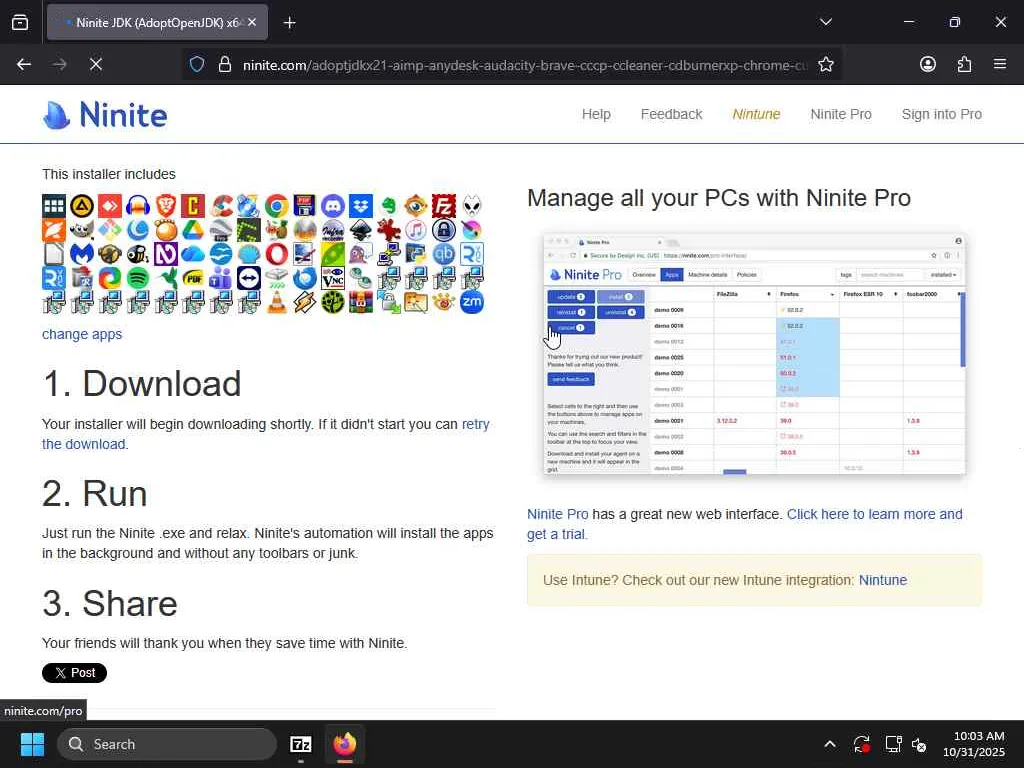
Task: Click the Winamp lightning icon
Action: 305,302
